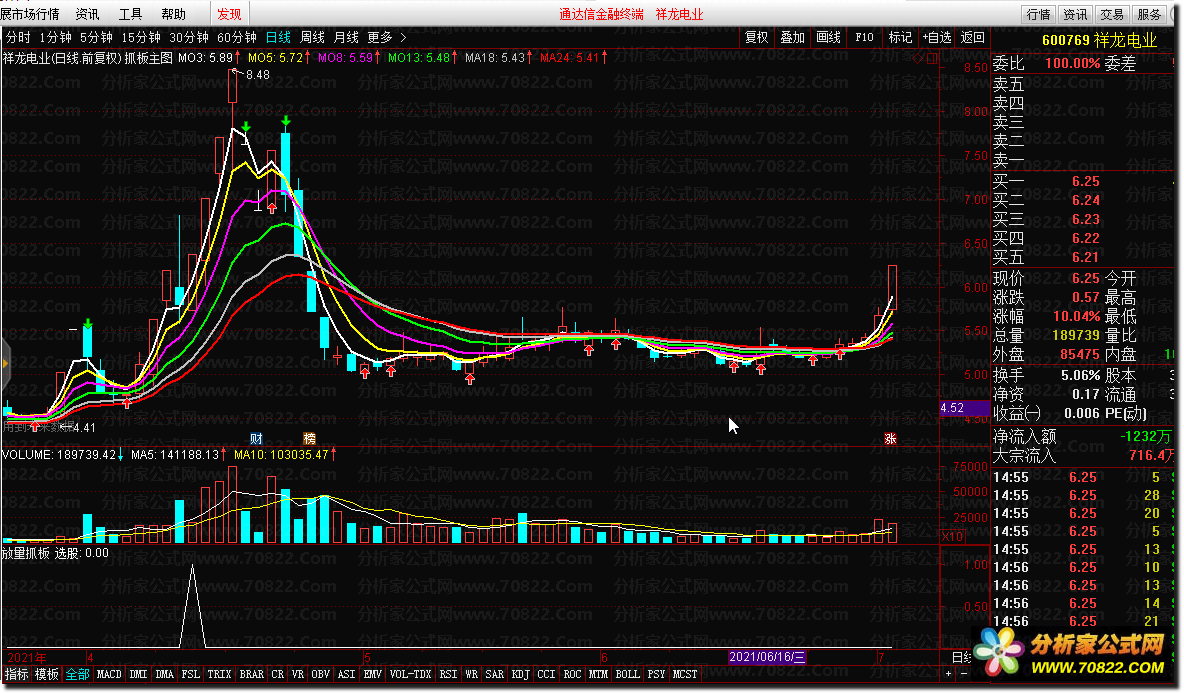Click the 行情 button at top right
1184x693 pixels.
(1038, 14)
